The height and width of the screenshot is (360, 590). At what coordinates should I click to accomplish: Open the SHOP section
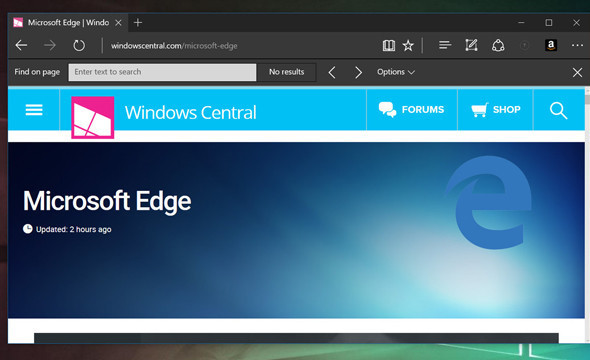[496, 109]
